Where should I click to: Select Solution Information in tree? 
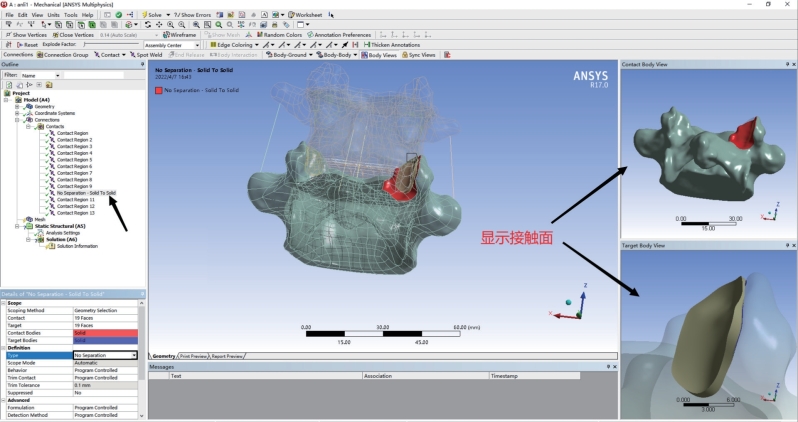(77, 246)
